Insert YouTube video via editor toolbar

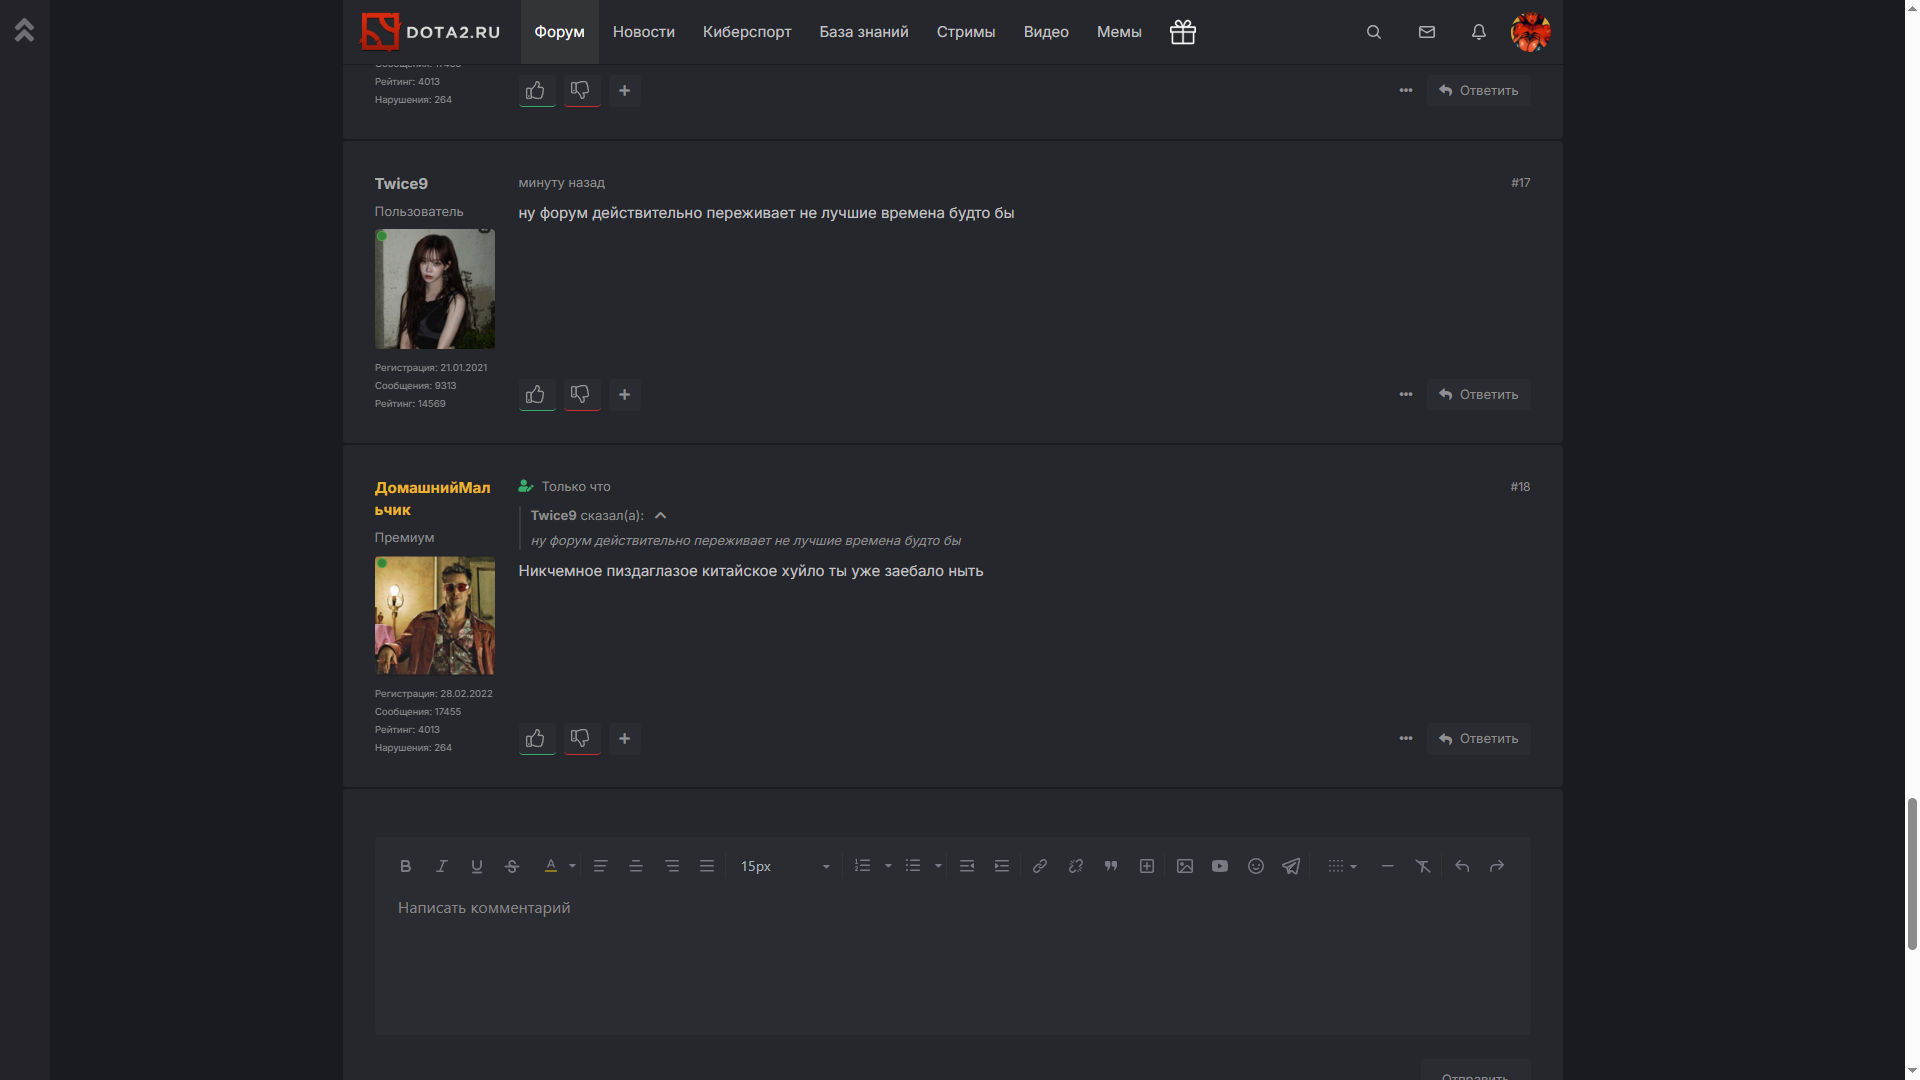1220,866
